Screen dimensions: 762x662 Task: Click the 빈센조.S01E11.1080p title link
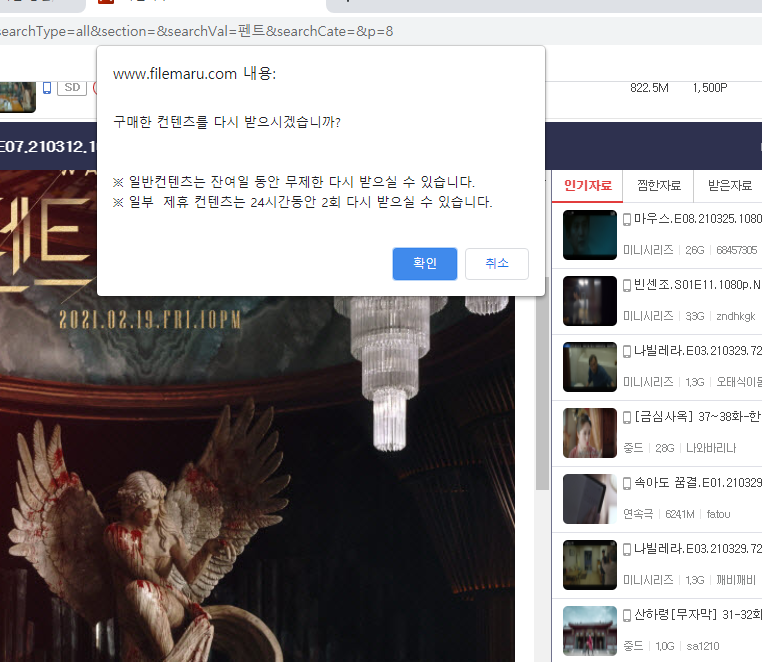(x=697, y=285)
